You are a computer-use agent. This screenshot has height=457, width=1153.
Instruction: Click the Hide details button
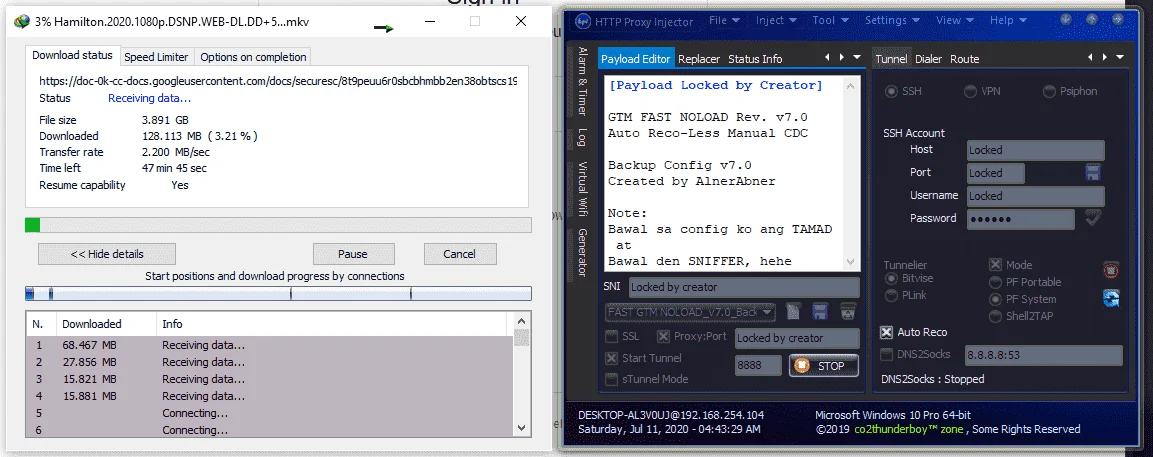107,254
